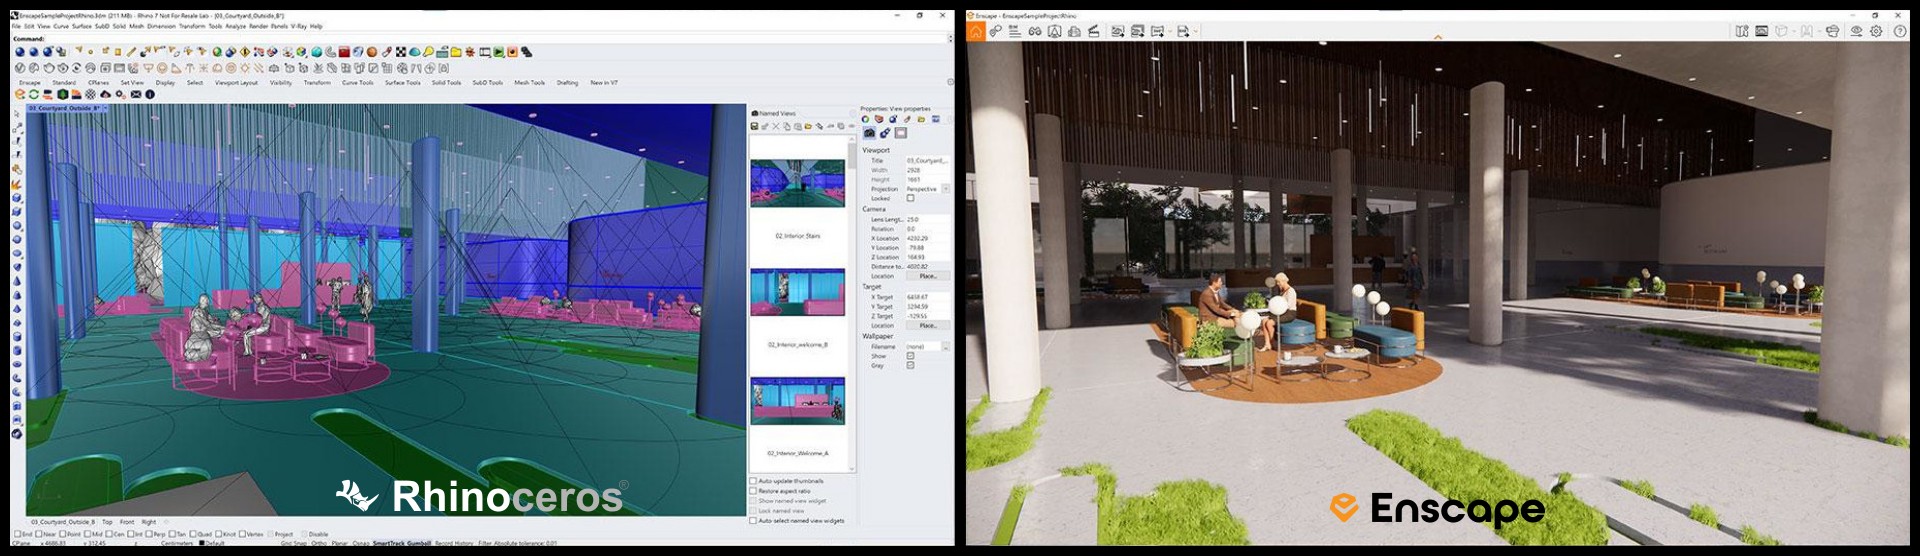
Task: Click the Lens Length value field
Action: [927, 219]
